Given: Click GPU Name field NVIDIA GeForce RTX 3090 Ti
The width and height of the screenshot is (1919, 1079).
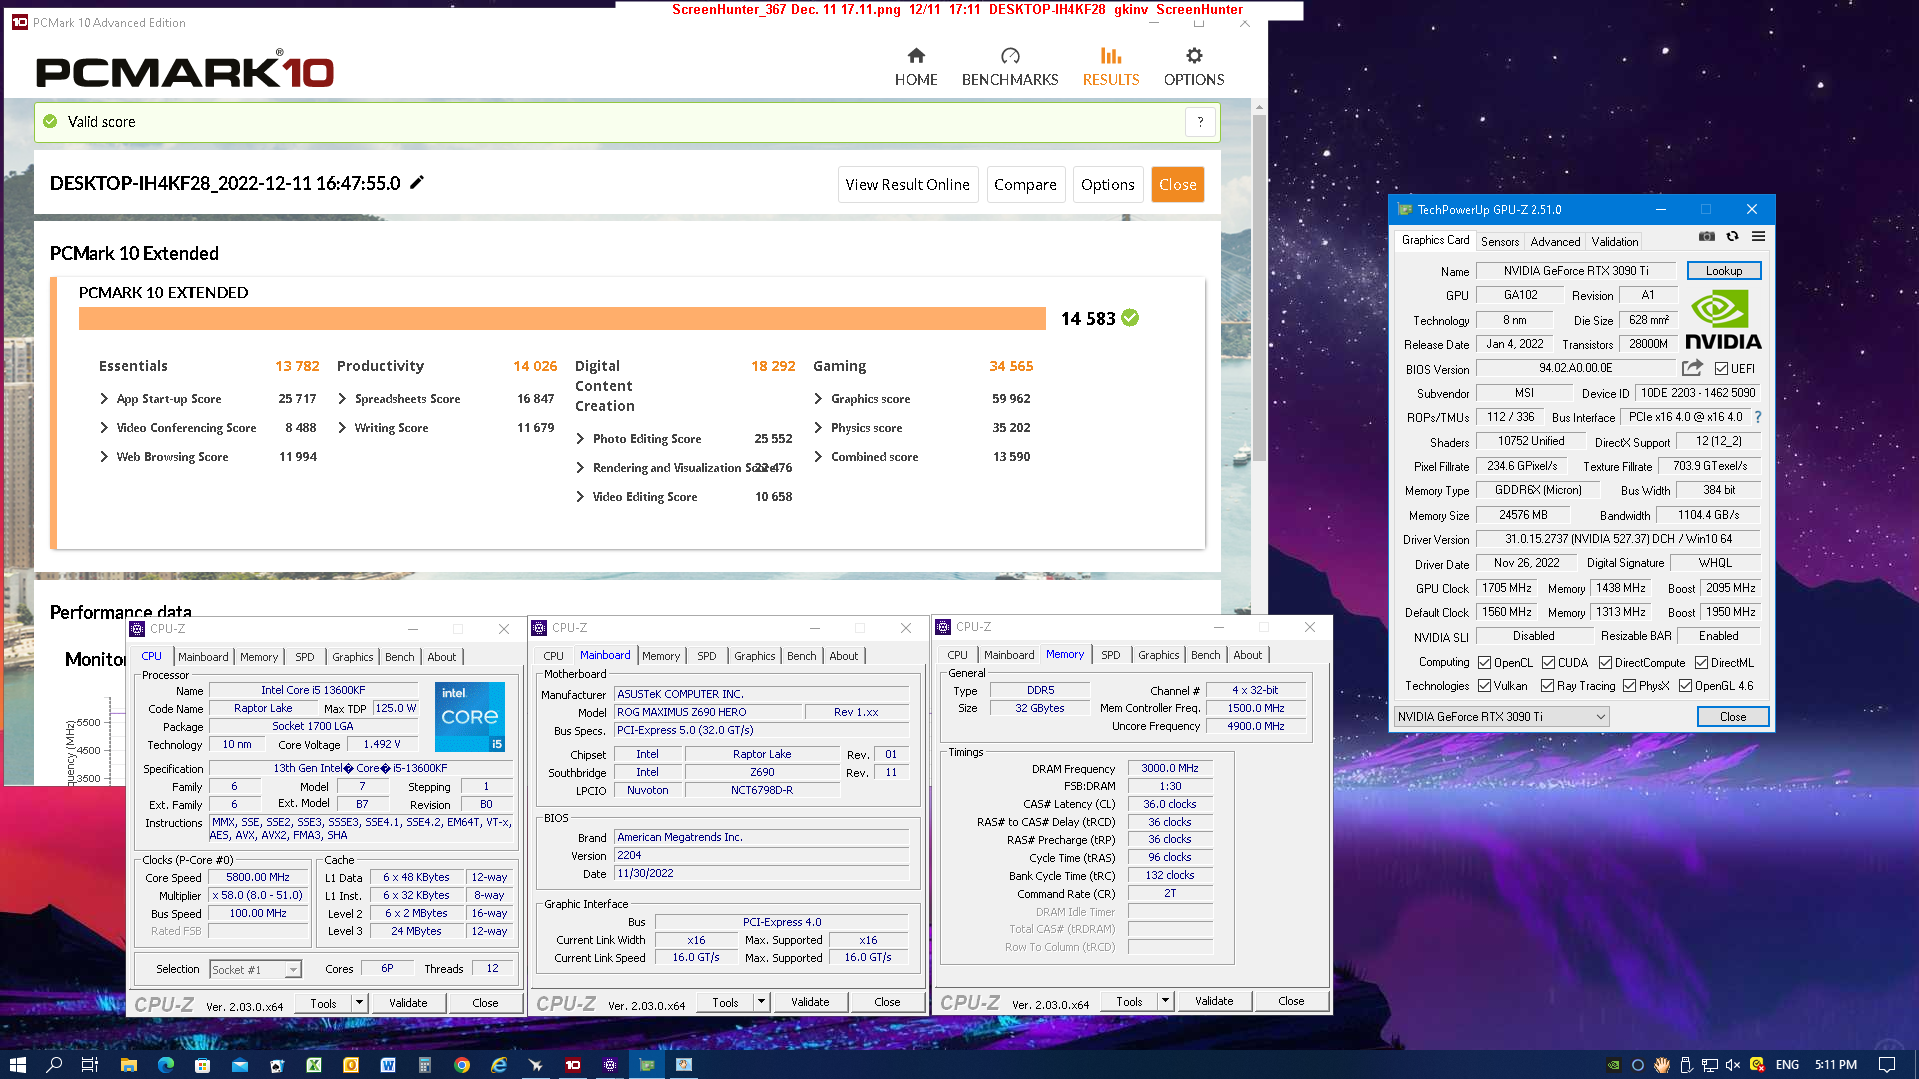Looking at the screenshot, I should (x=1575, y=271).
